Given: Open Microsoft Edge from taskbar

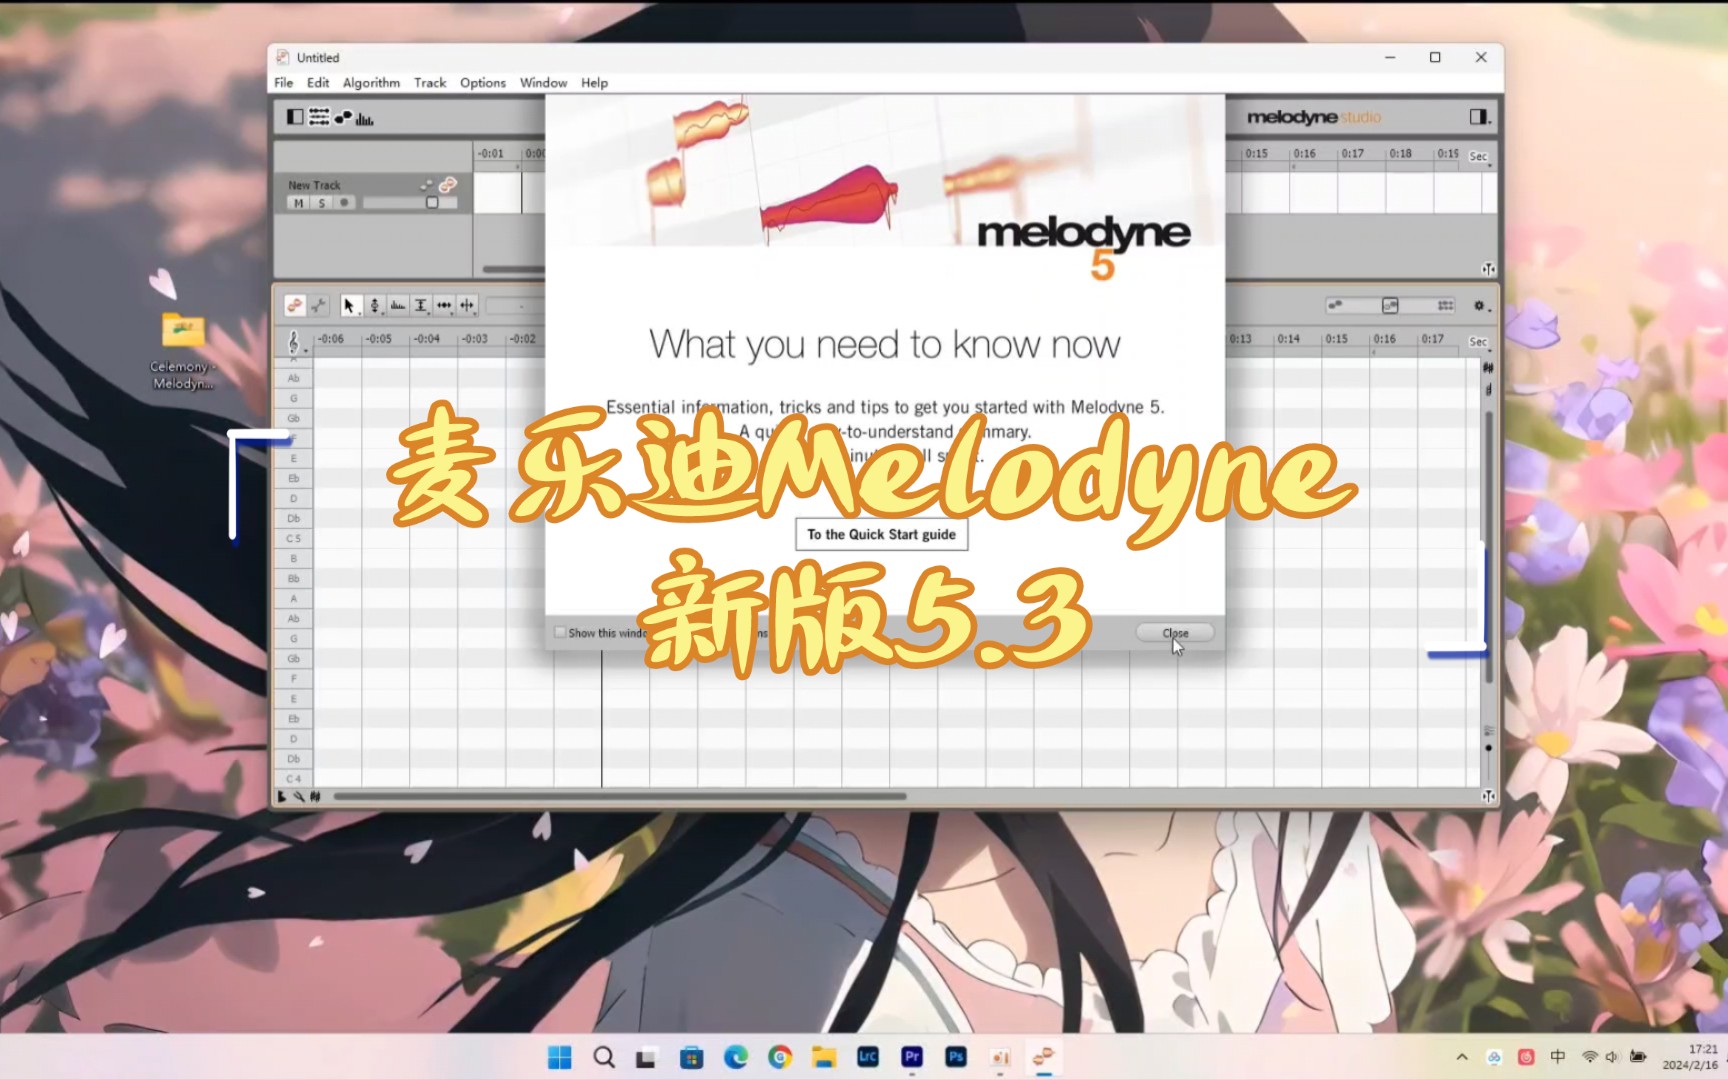Looking at the screenshot, I should 736,1057.
